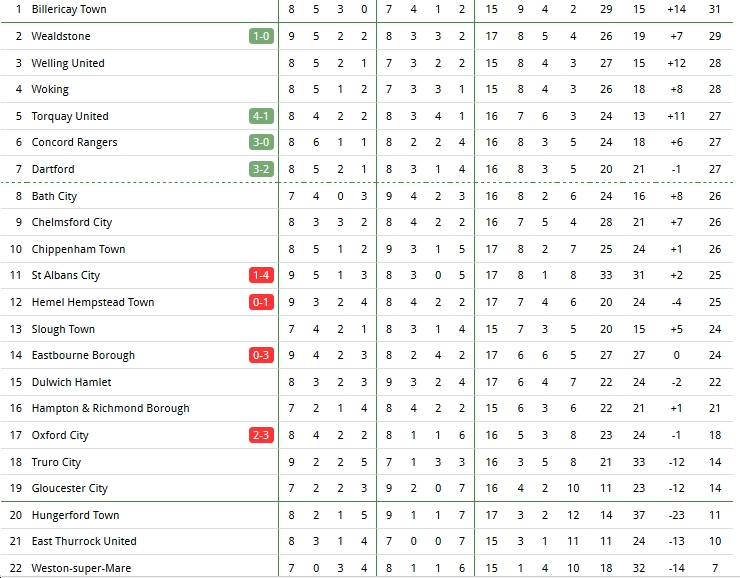
Task: Open the Hungerford Town team link
Action: coord(76,515)
